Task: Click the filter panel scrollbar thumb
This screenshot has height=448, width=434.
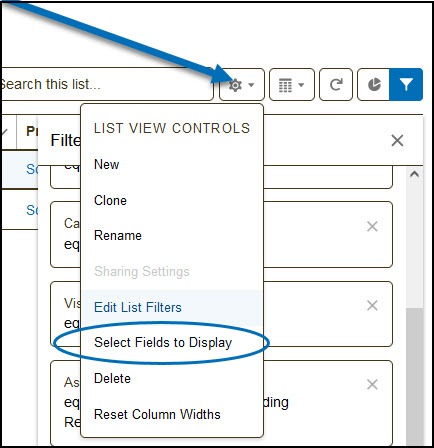Action: [x=414, y=377]
